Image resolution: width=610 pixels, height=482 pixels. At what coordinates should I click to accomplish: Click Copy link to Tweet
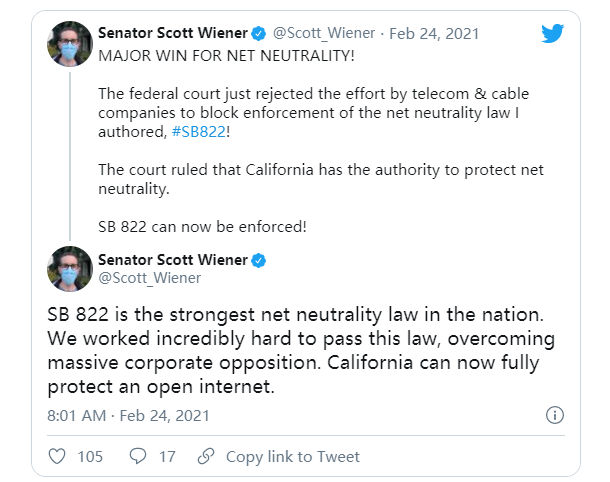coord(292,457)
